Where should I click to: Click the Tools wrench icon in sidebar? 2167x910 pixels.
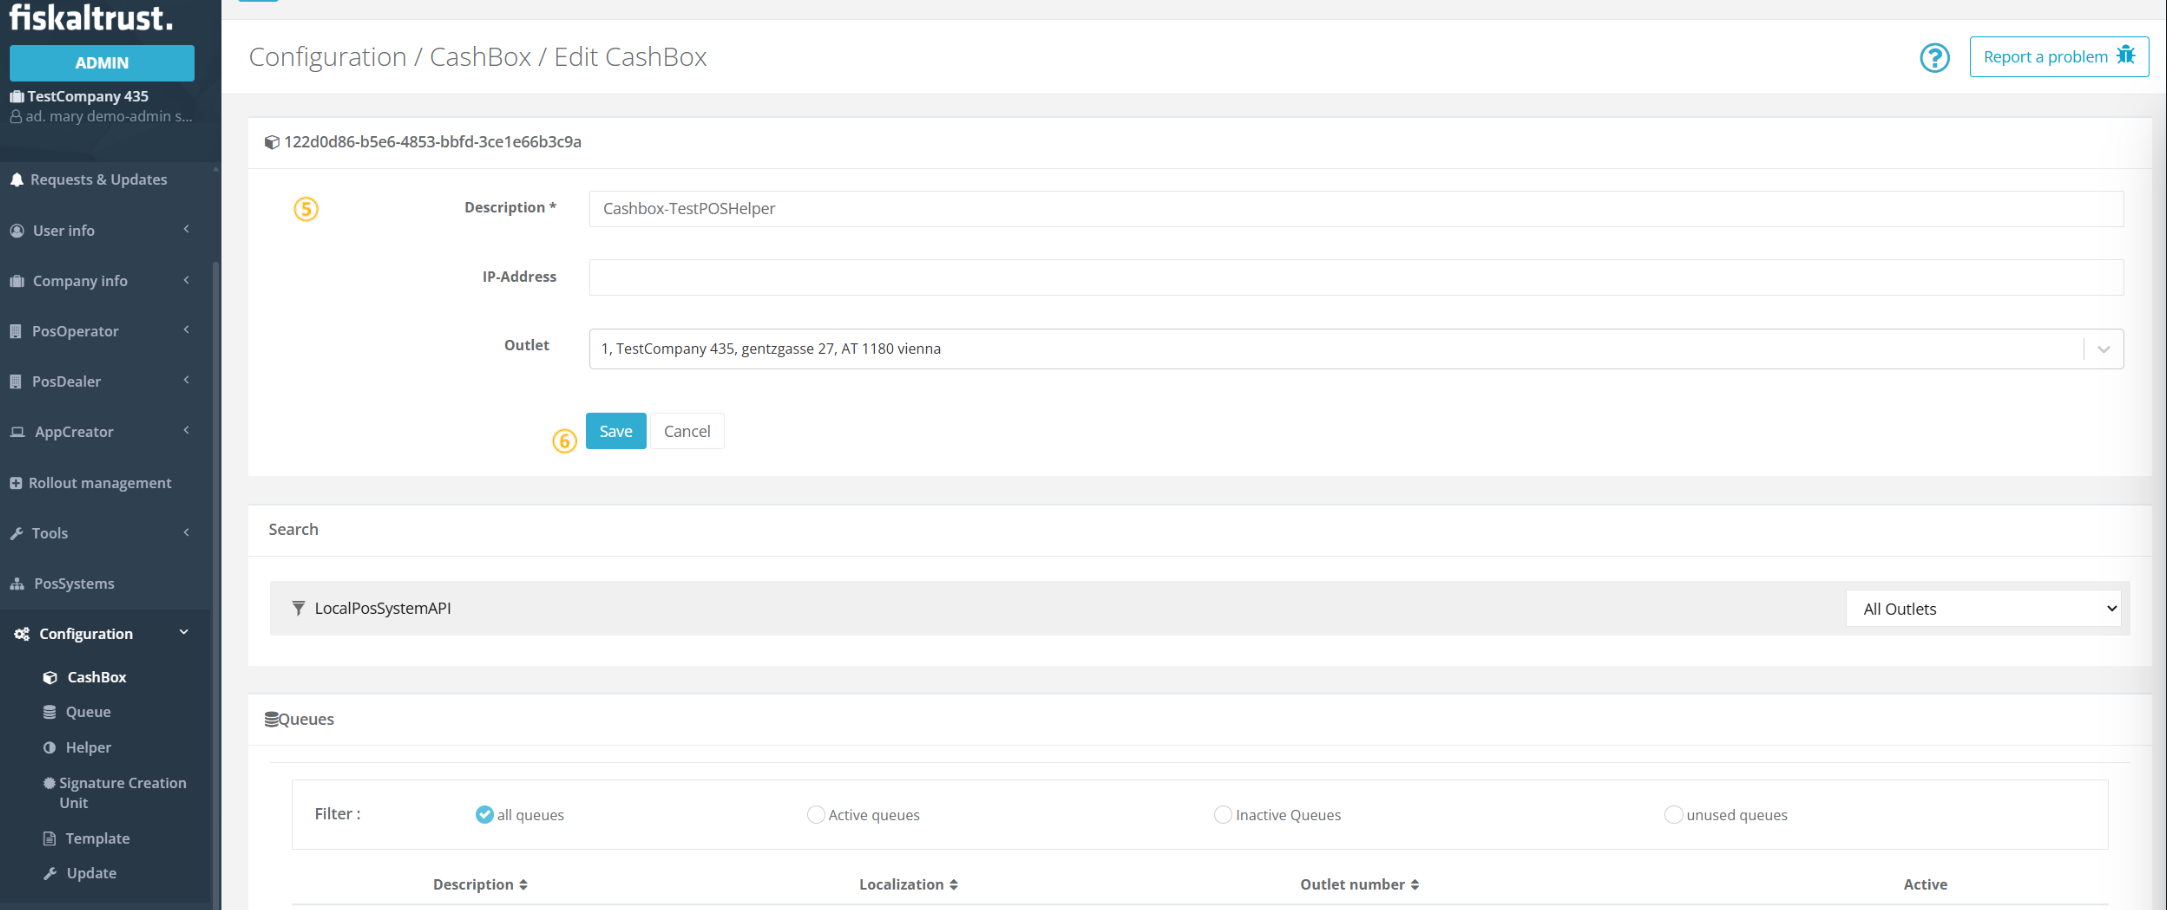[x=17, y=534]
